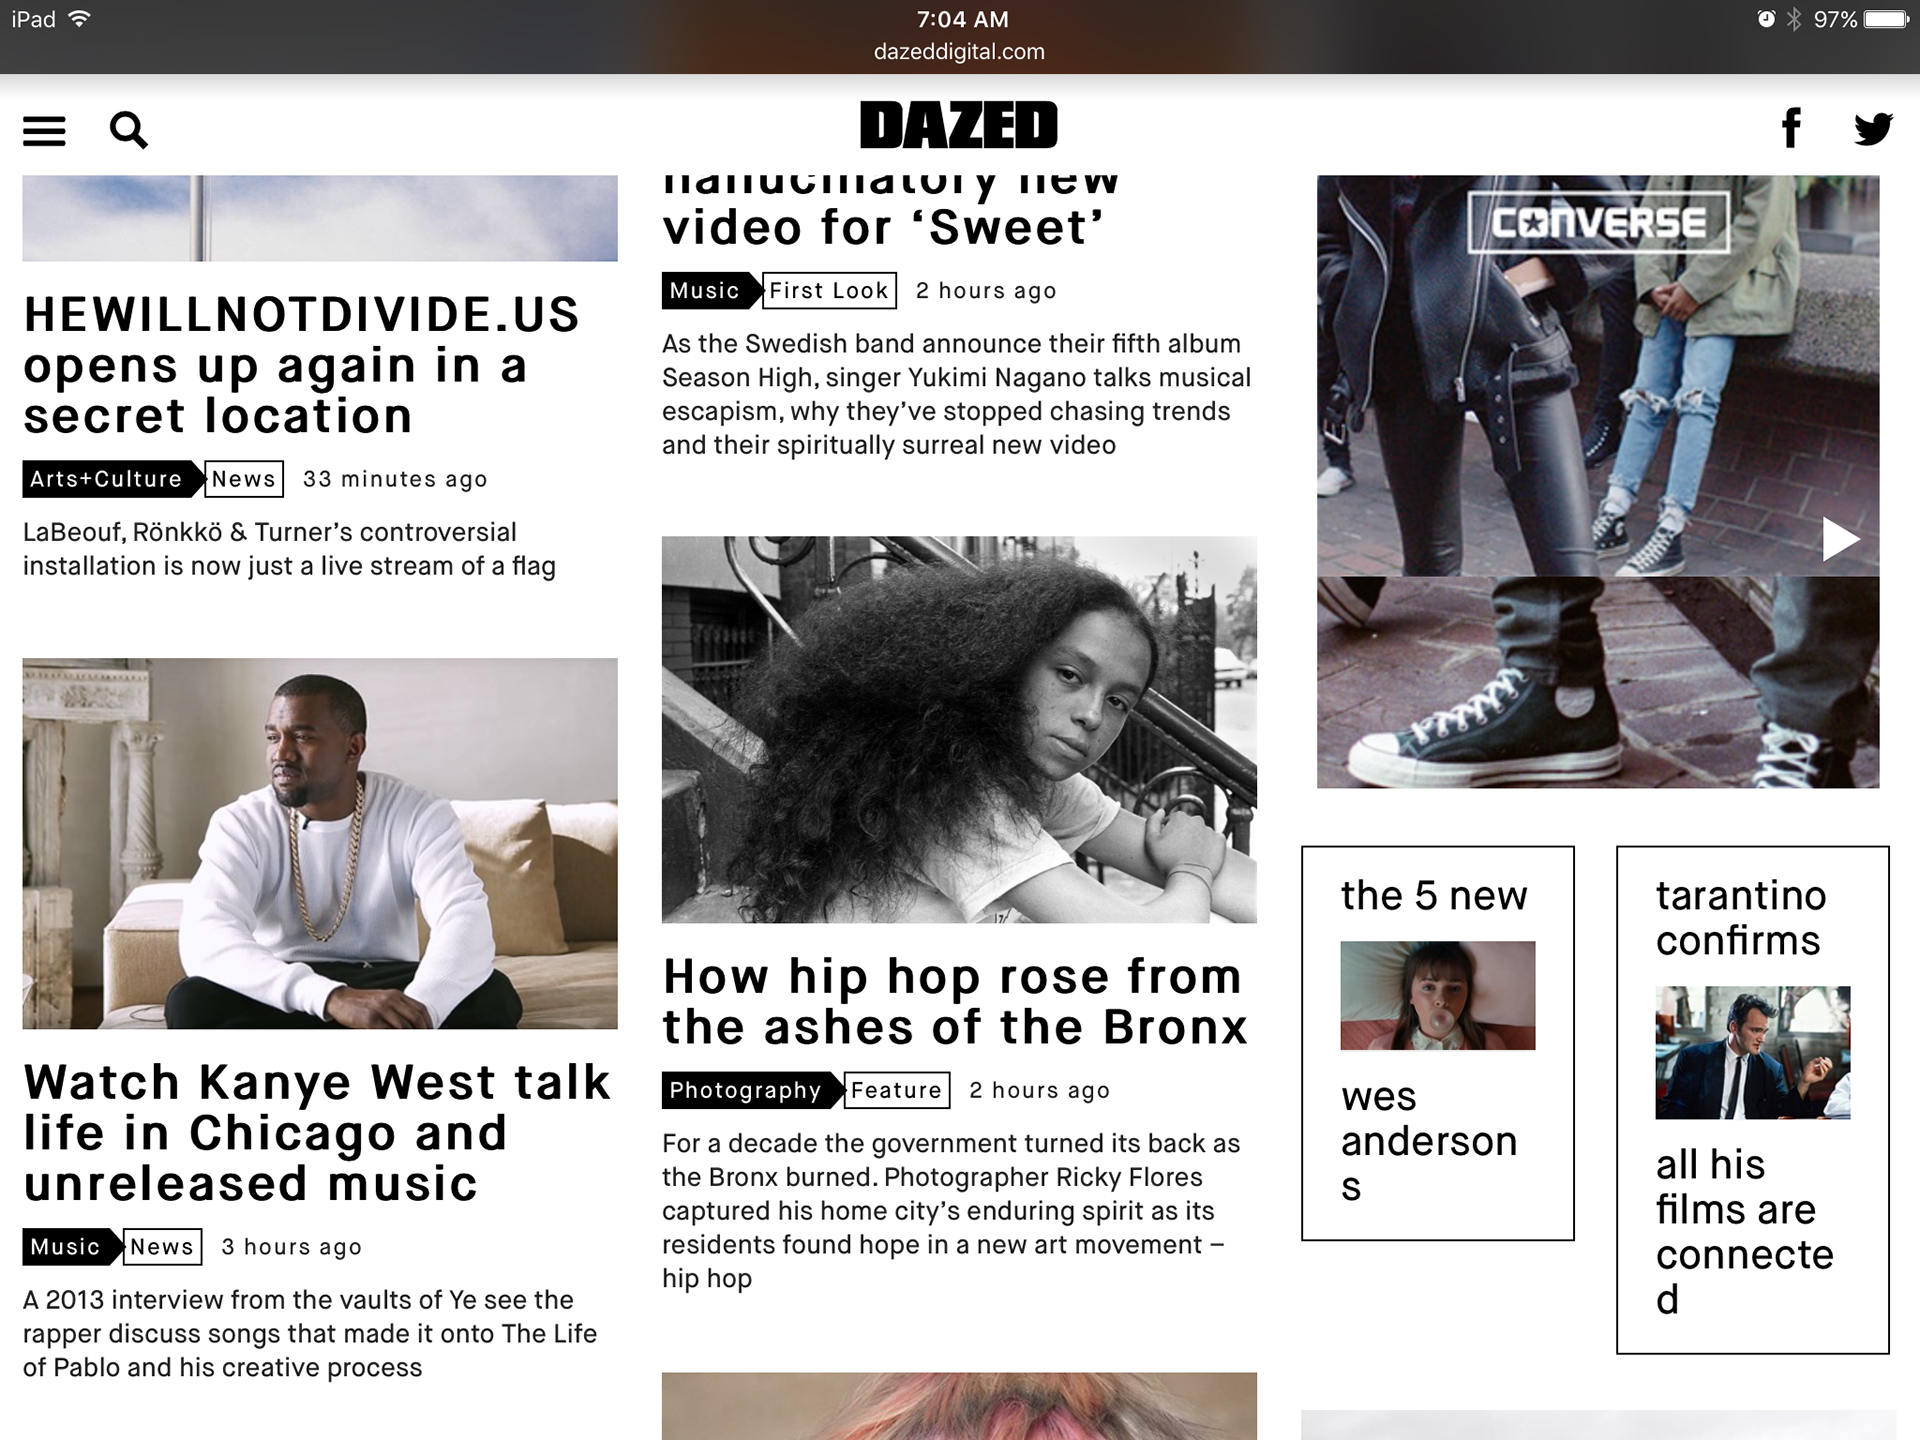The image size is (1920, 1440).
Task: Play the Converse video ad
Action: (x=1840, y=539)
